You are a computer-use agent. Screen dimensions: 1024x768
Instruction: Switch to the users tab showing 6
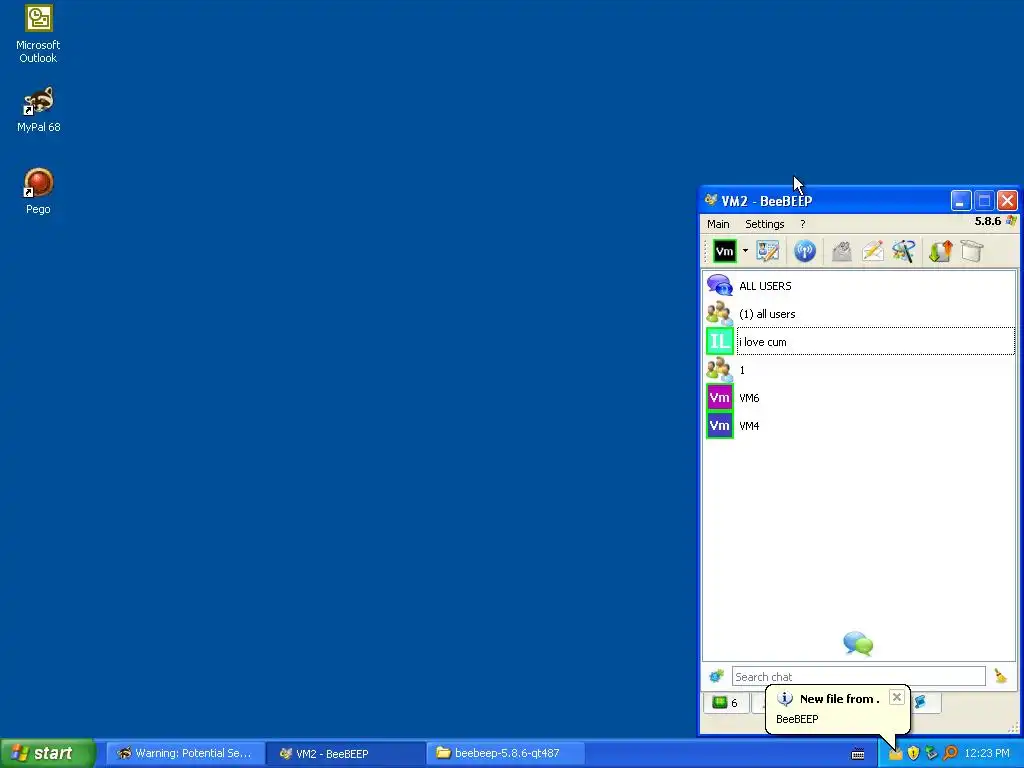726,703
